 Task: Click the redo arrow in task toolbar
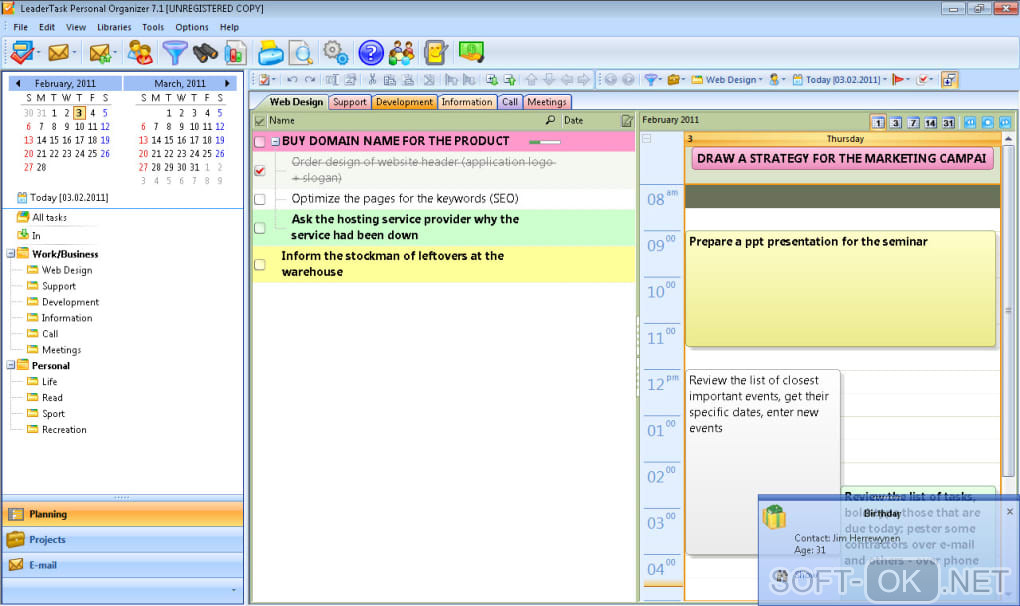pyautogui.click(x=310, y=79)
